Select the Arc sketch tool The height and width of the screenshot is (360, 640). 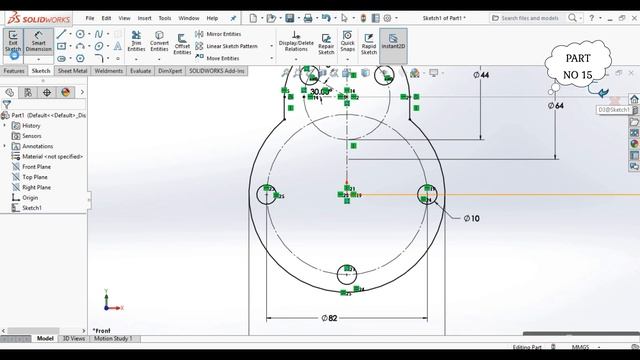click(80, 46)
